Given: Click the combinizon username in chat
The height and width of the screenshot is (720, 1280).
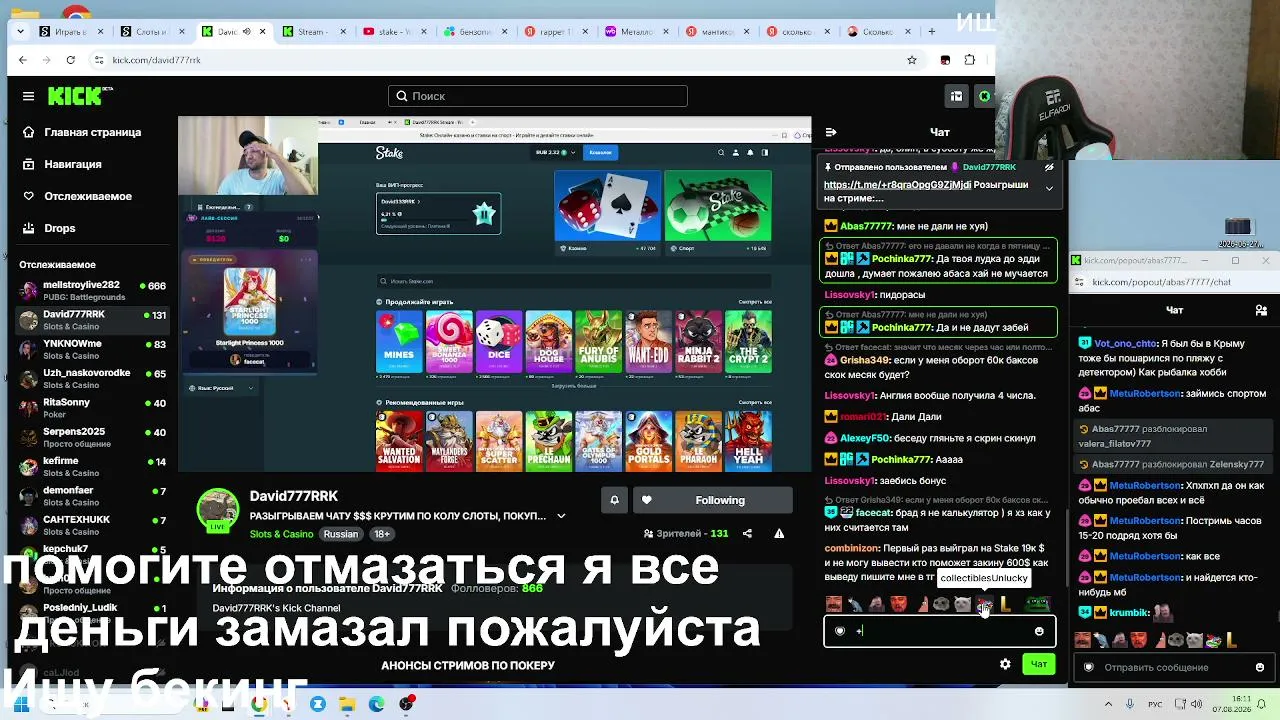Looking at the screenshot, I should click(x=852, y=548).
